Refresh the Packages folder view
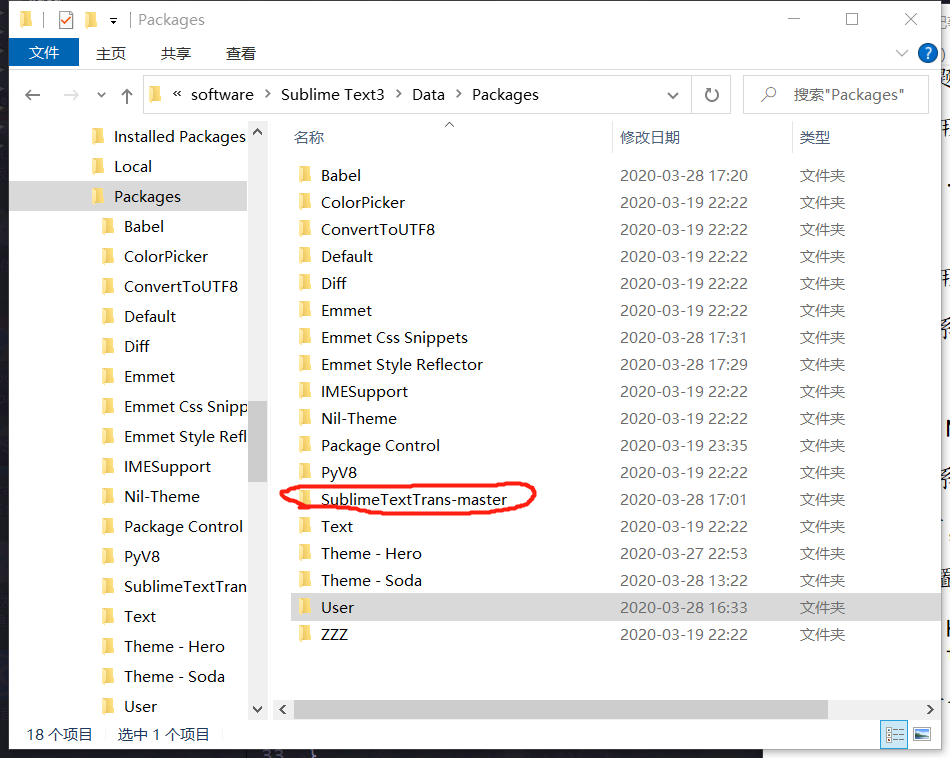The height and width of the screenshot is (758, 950). point(711,95)
